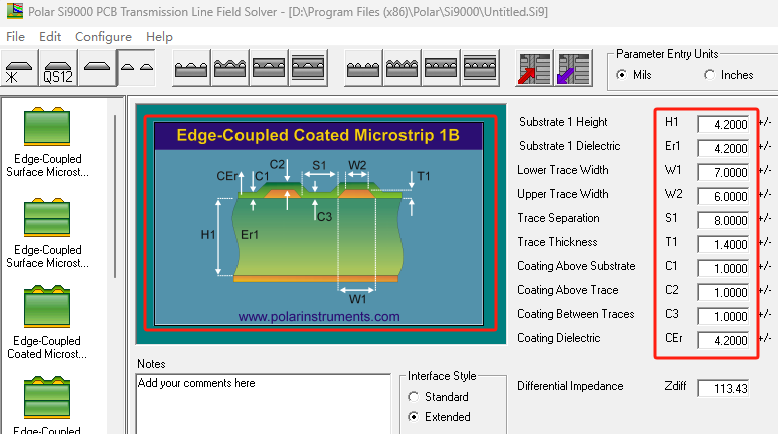Image resolution: width=778 pixels, height=434 pixels.
Task: Click structure icon immediately left of red-arrow icon
Action: click(478, 69)
